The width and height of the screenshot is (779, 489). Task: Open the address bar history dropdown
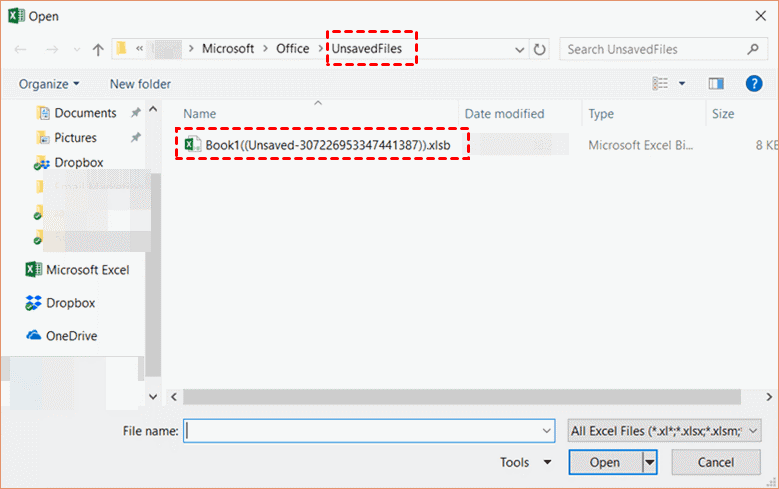tap(519, 50)
